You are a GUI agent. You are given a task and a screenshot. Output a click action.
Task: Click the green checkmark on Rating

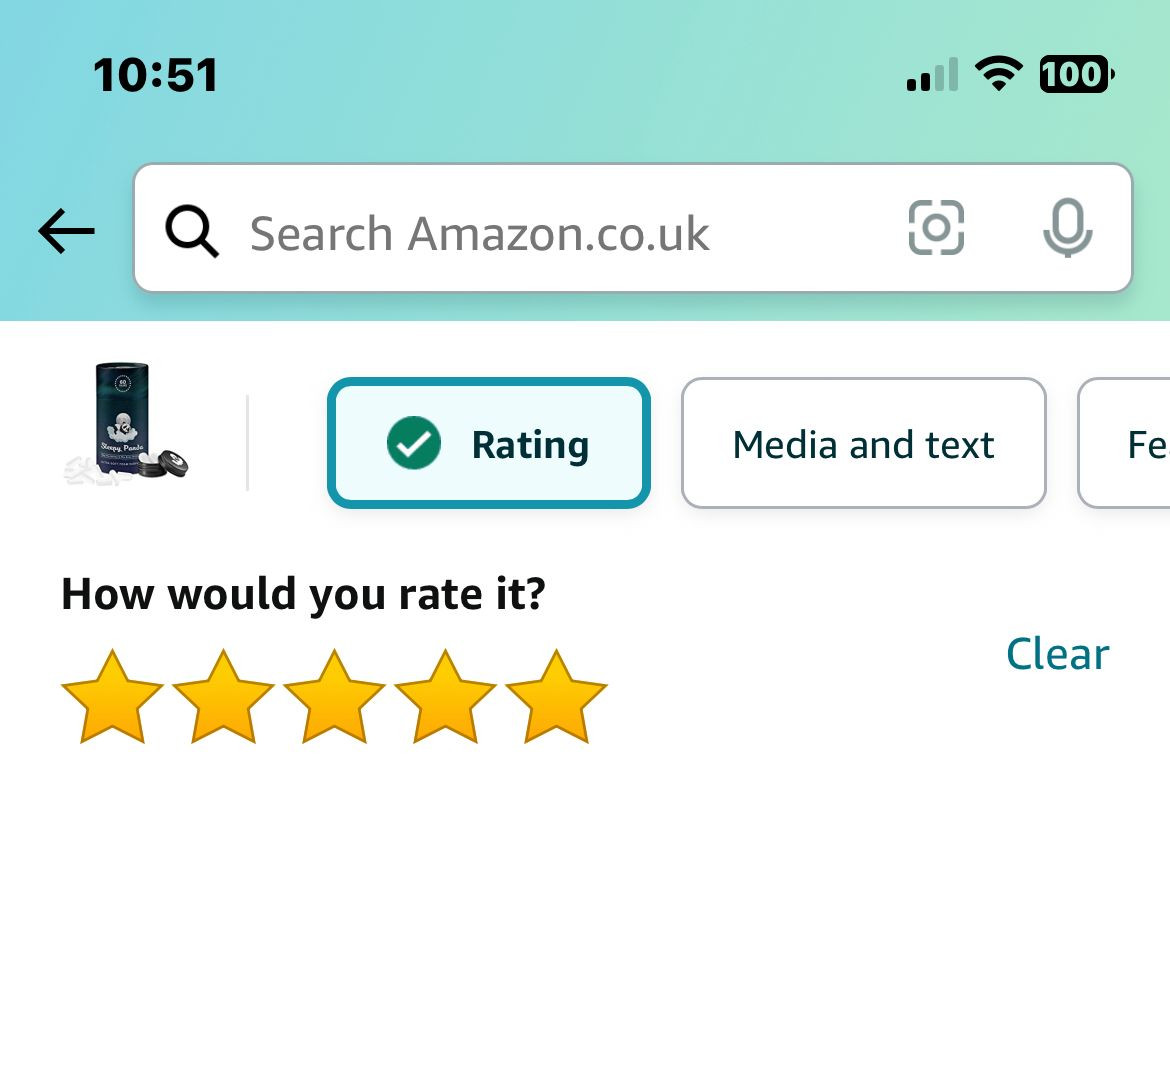tap(413, 443)
